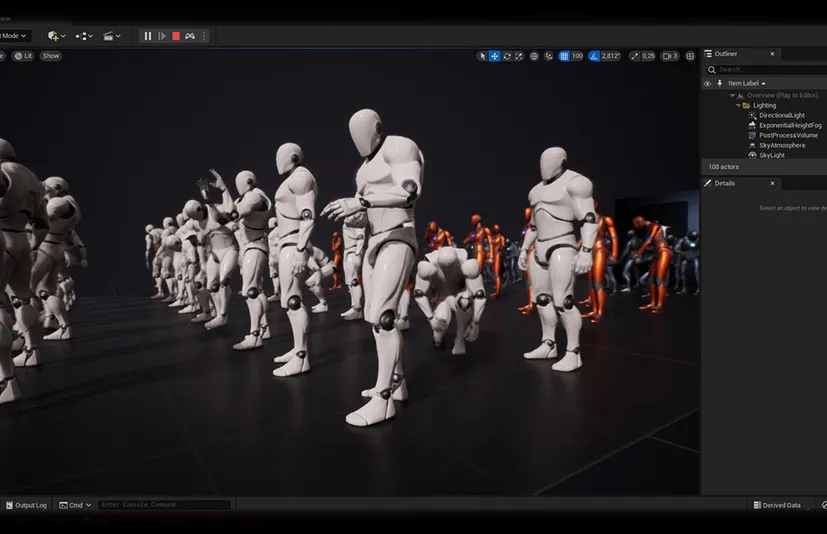Image resolution: width=827 pixels, height=534 pixels.
Task: Click the Enter Console Command field
Action: coord(164,505)
